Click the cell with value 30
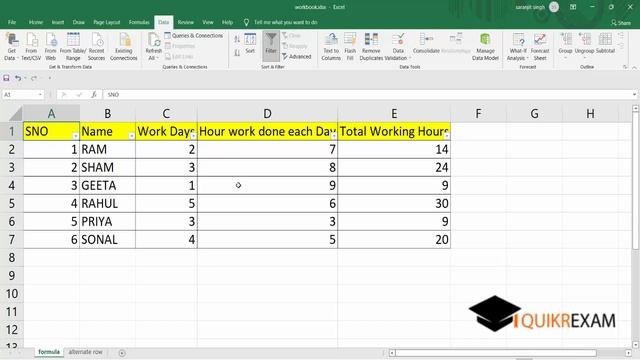Image resolution: width=640 pixels, height=360 pixels. point(394,203)
